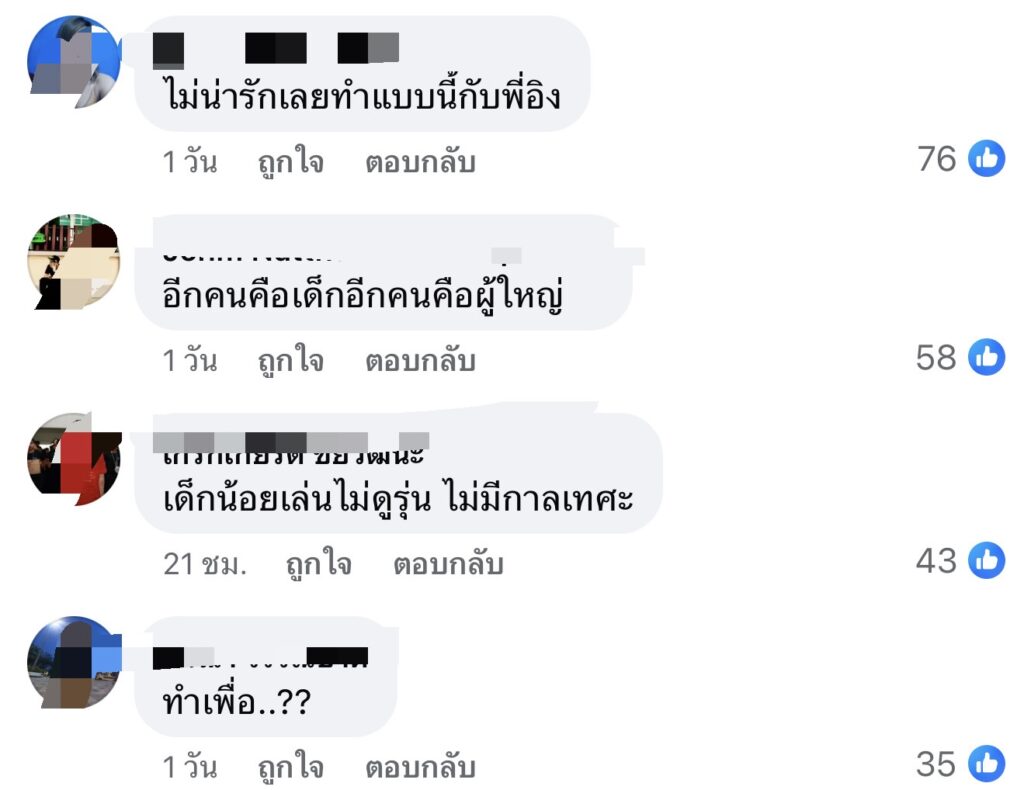Tap ถูกใจ under the ทำเพื่อ..?? comment

pyautogui.click(x=291, y=767)
